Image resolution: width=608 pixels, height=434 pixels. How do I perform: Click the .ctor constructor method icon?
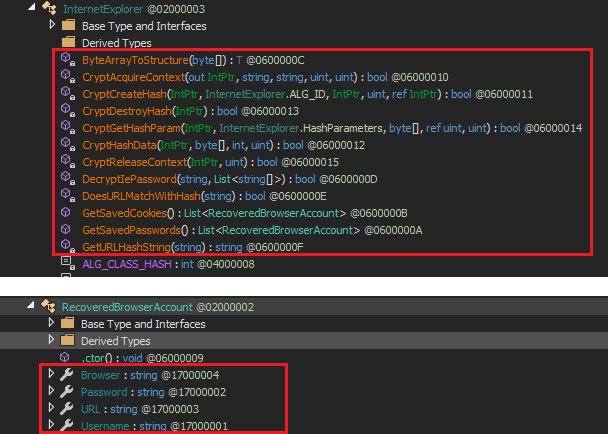(x=65, y=357)
